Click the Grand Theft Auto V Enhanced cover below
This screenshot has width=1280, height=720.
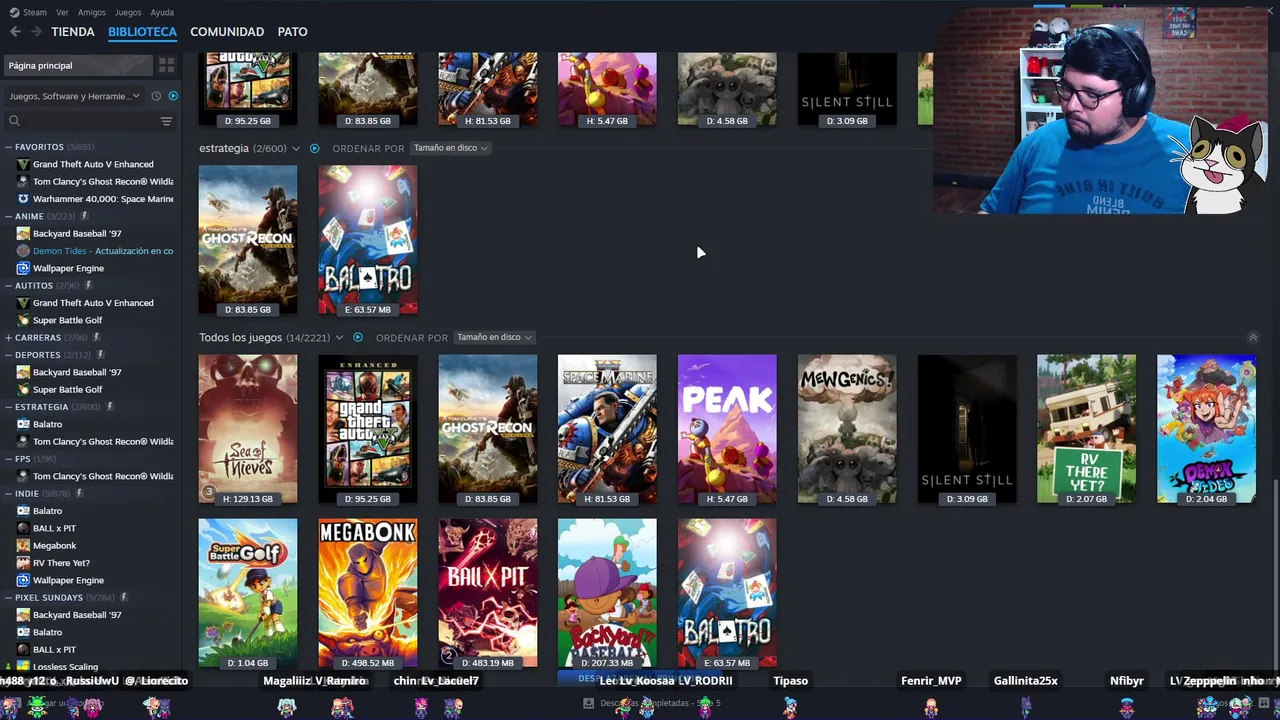(x=368, y=429)
